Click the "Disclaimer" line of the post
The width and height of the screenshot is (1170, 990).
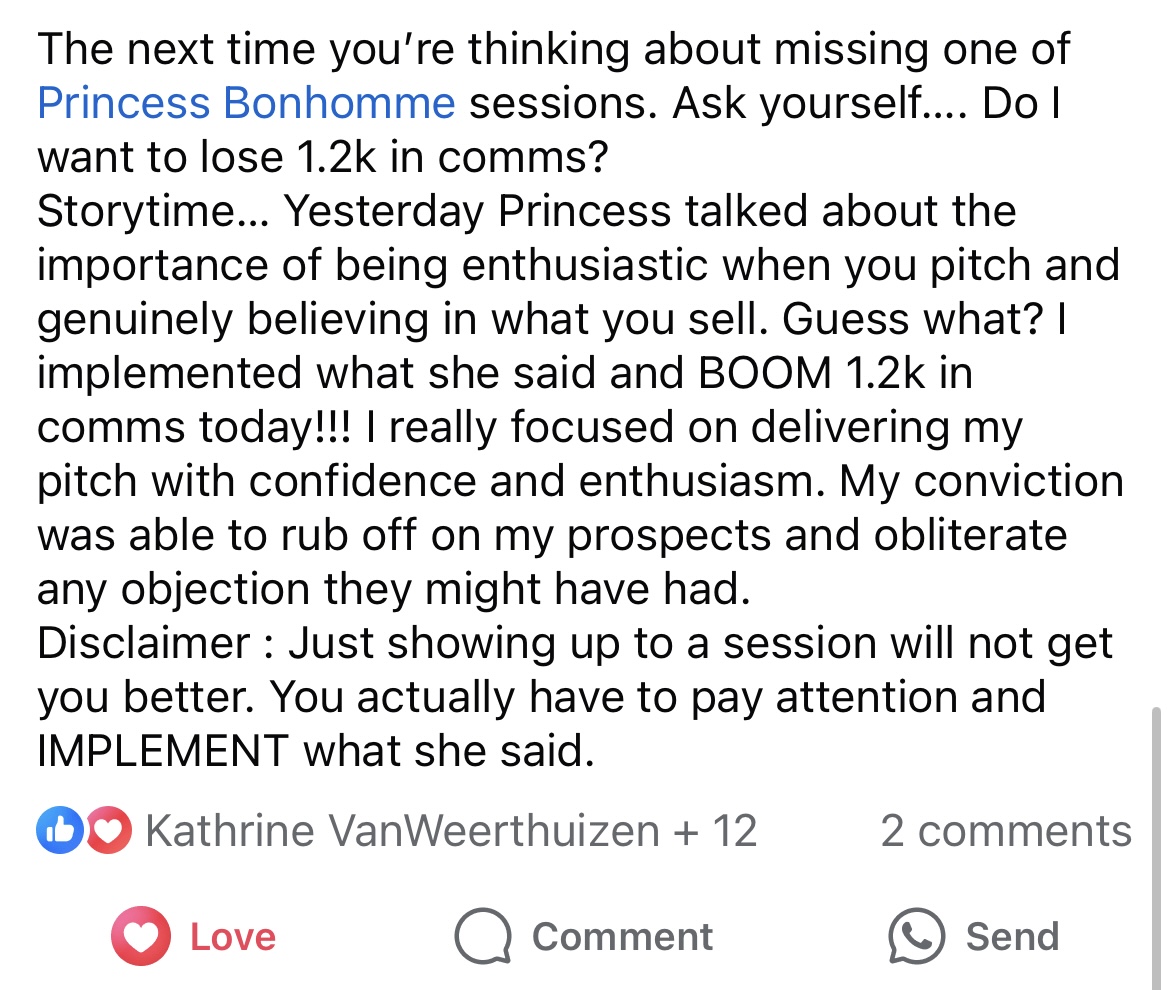point(574,643)
